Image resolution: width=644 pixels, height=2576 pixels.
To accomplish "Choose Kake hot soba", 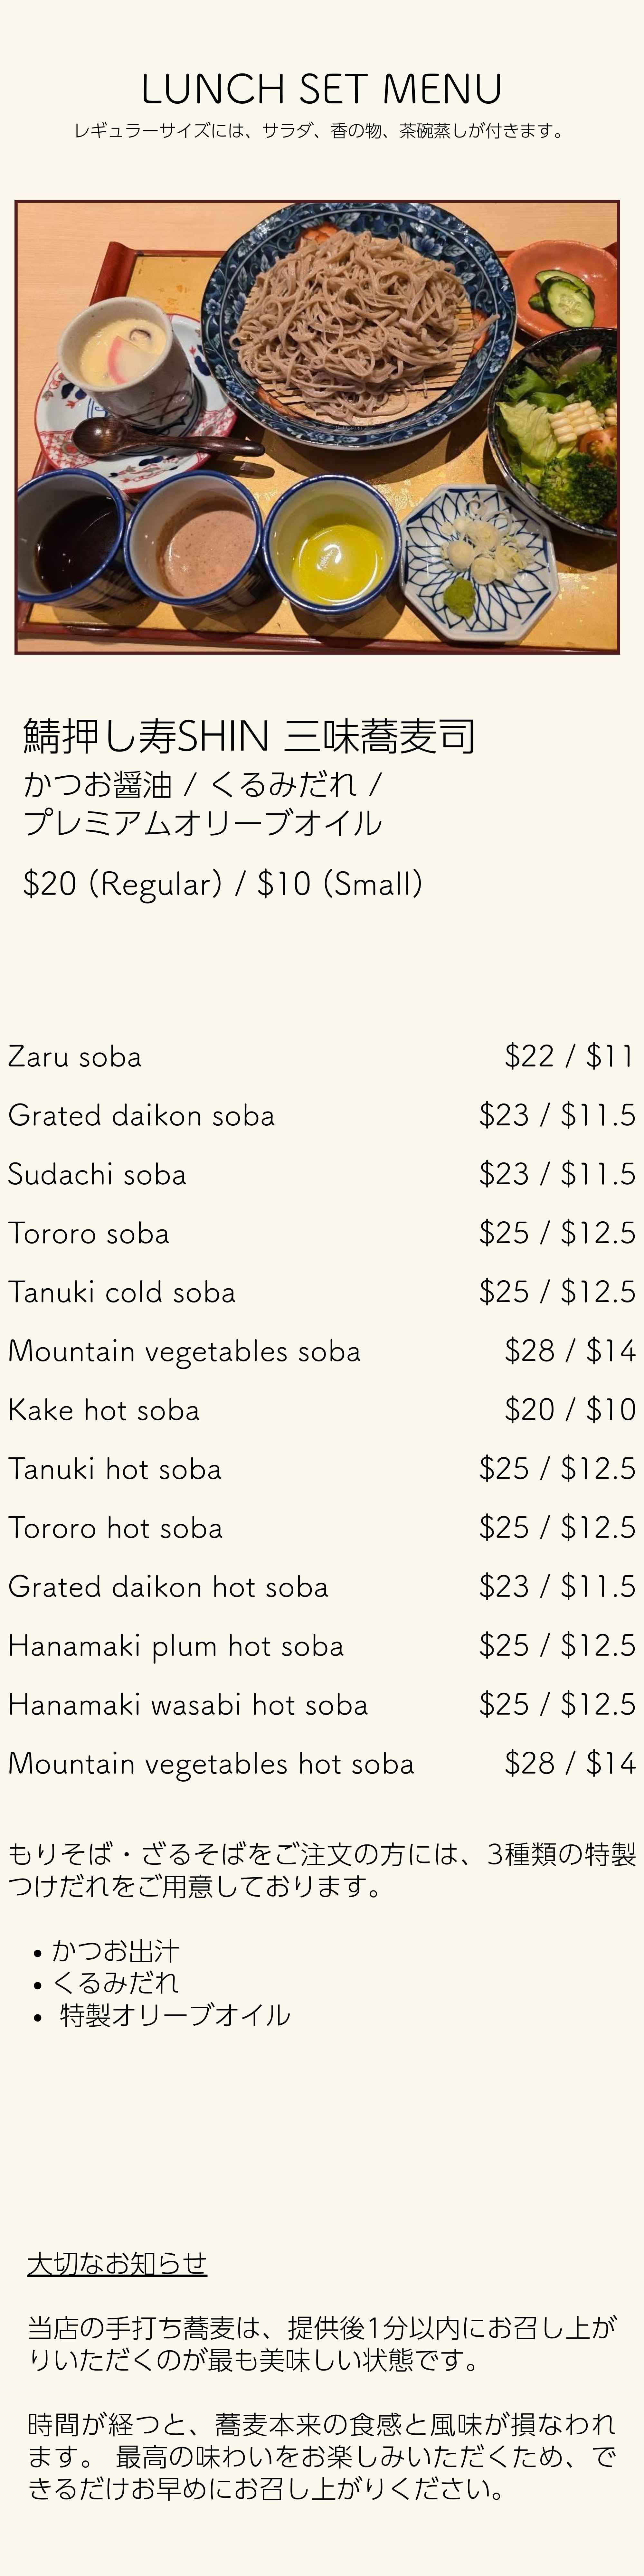I will click(322, 1410).
